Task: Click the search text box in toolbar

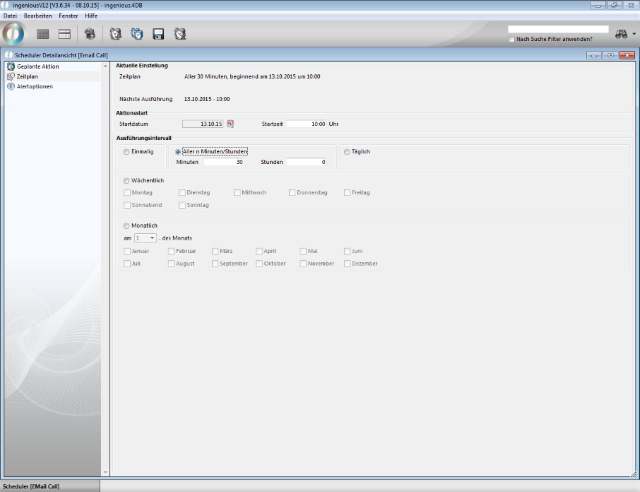Action: click(x=557, y=29)
